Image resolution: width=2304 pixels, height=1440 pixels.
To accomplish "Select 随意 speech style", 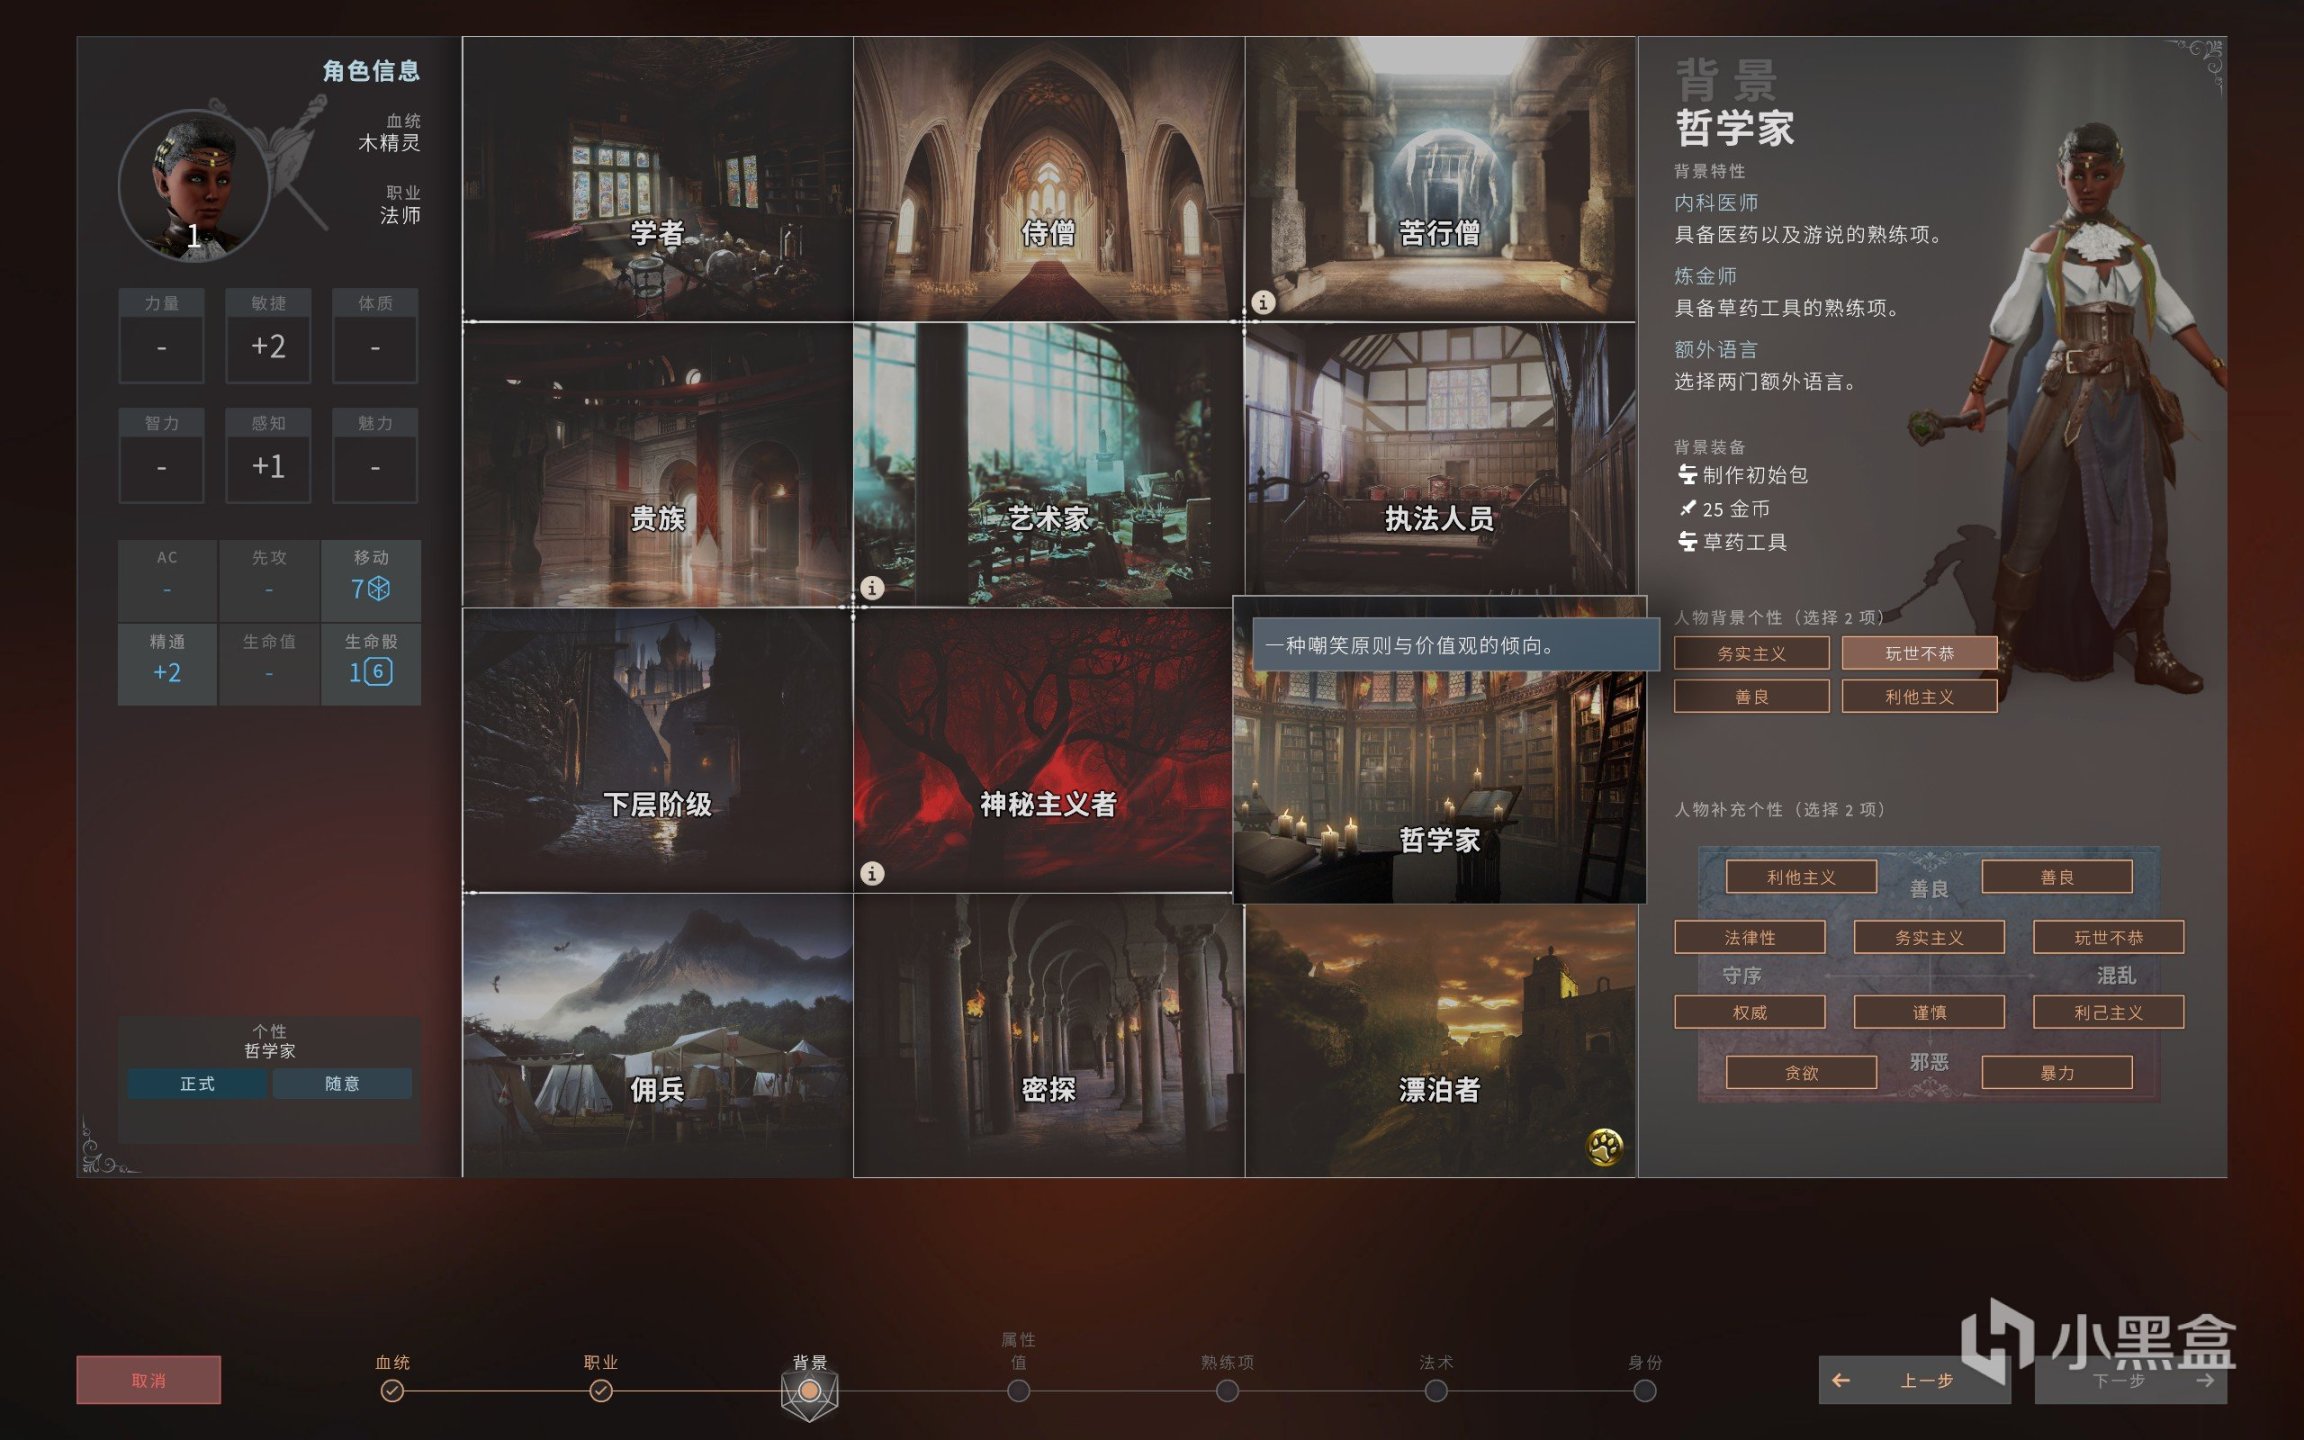I will click(342, 1083).
